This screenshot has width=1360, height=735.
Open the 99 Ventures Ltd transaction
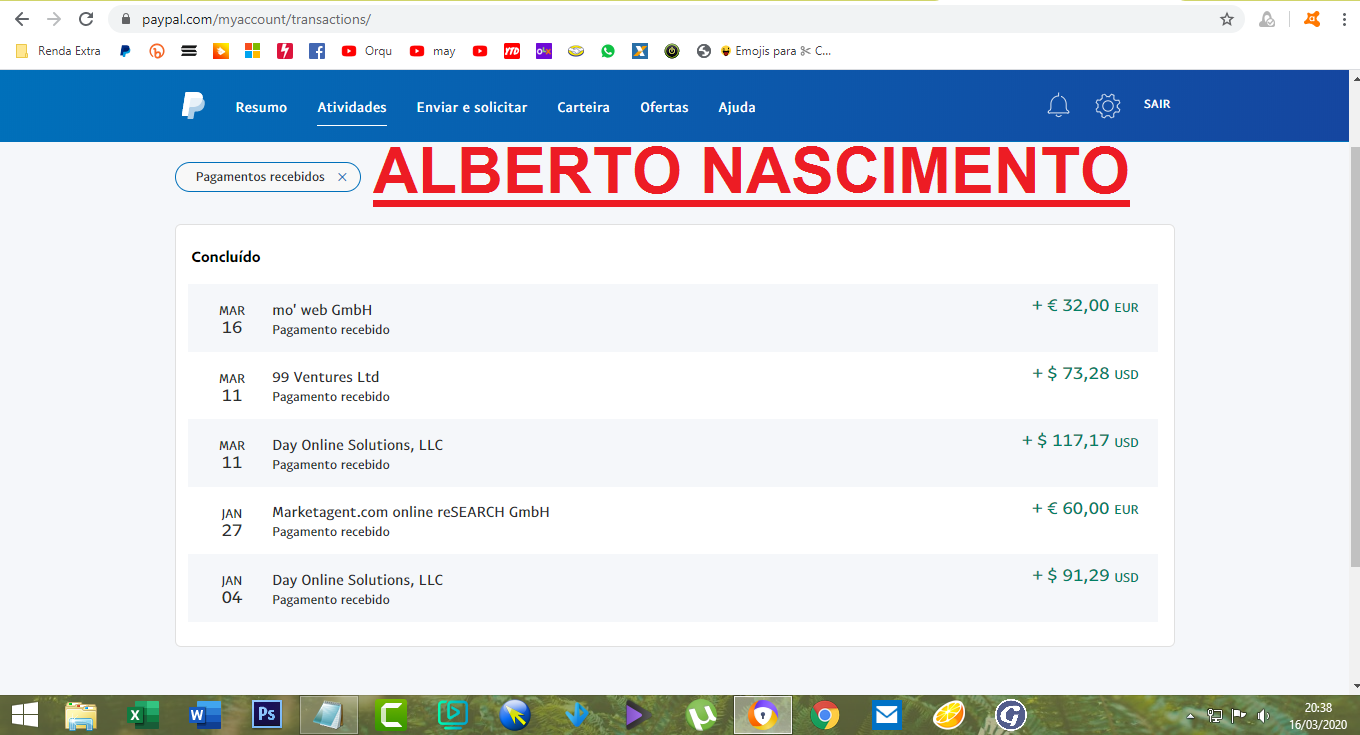673,386
